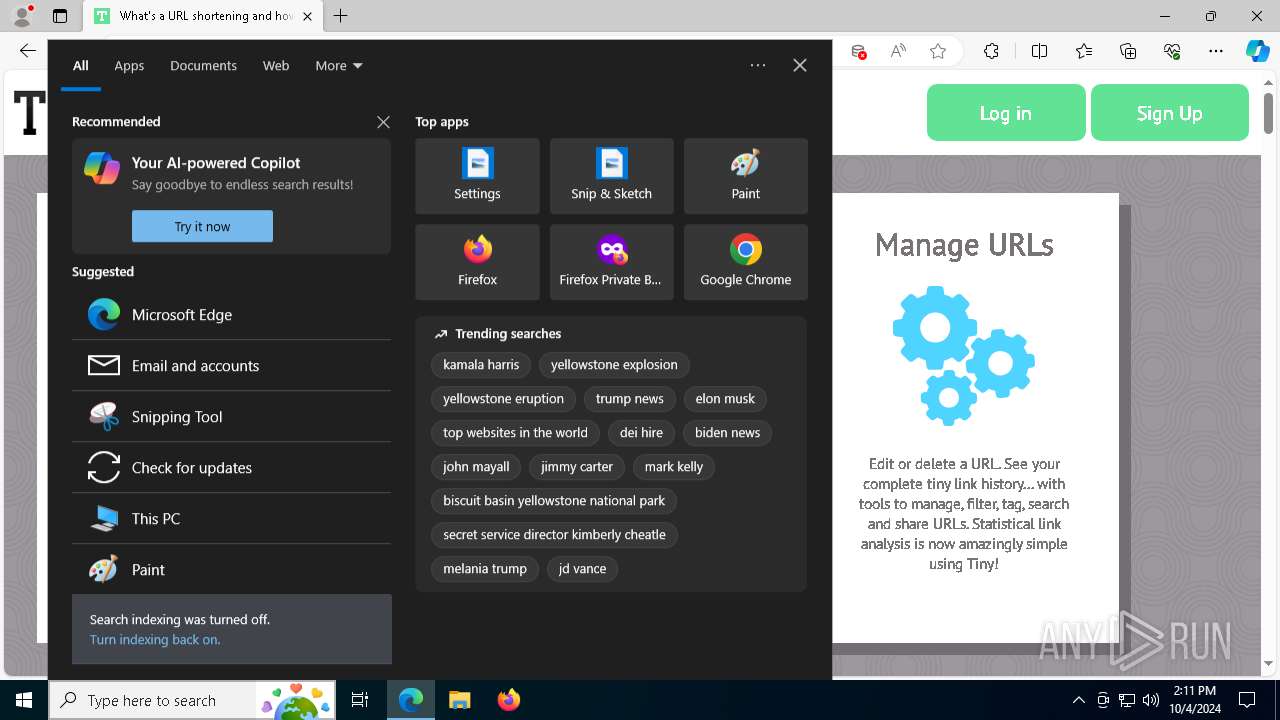Open Firefox Private Browsing tile

coord(611,262)
